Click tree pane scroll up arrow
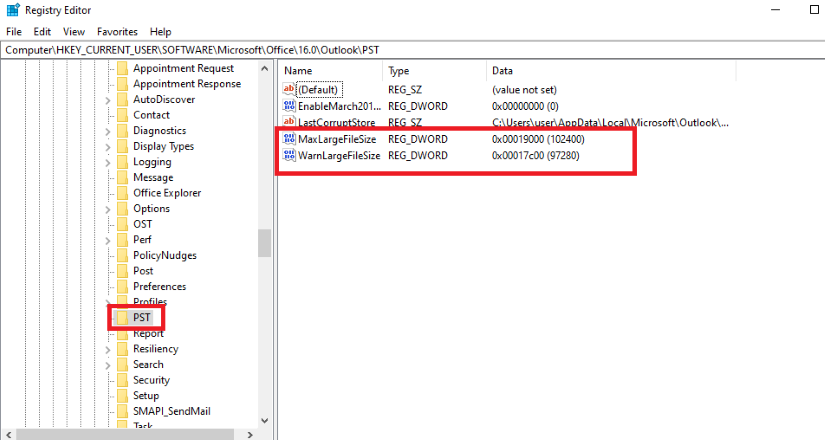The image size is (825, 440). click(265, 68)
